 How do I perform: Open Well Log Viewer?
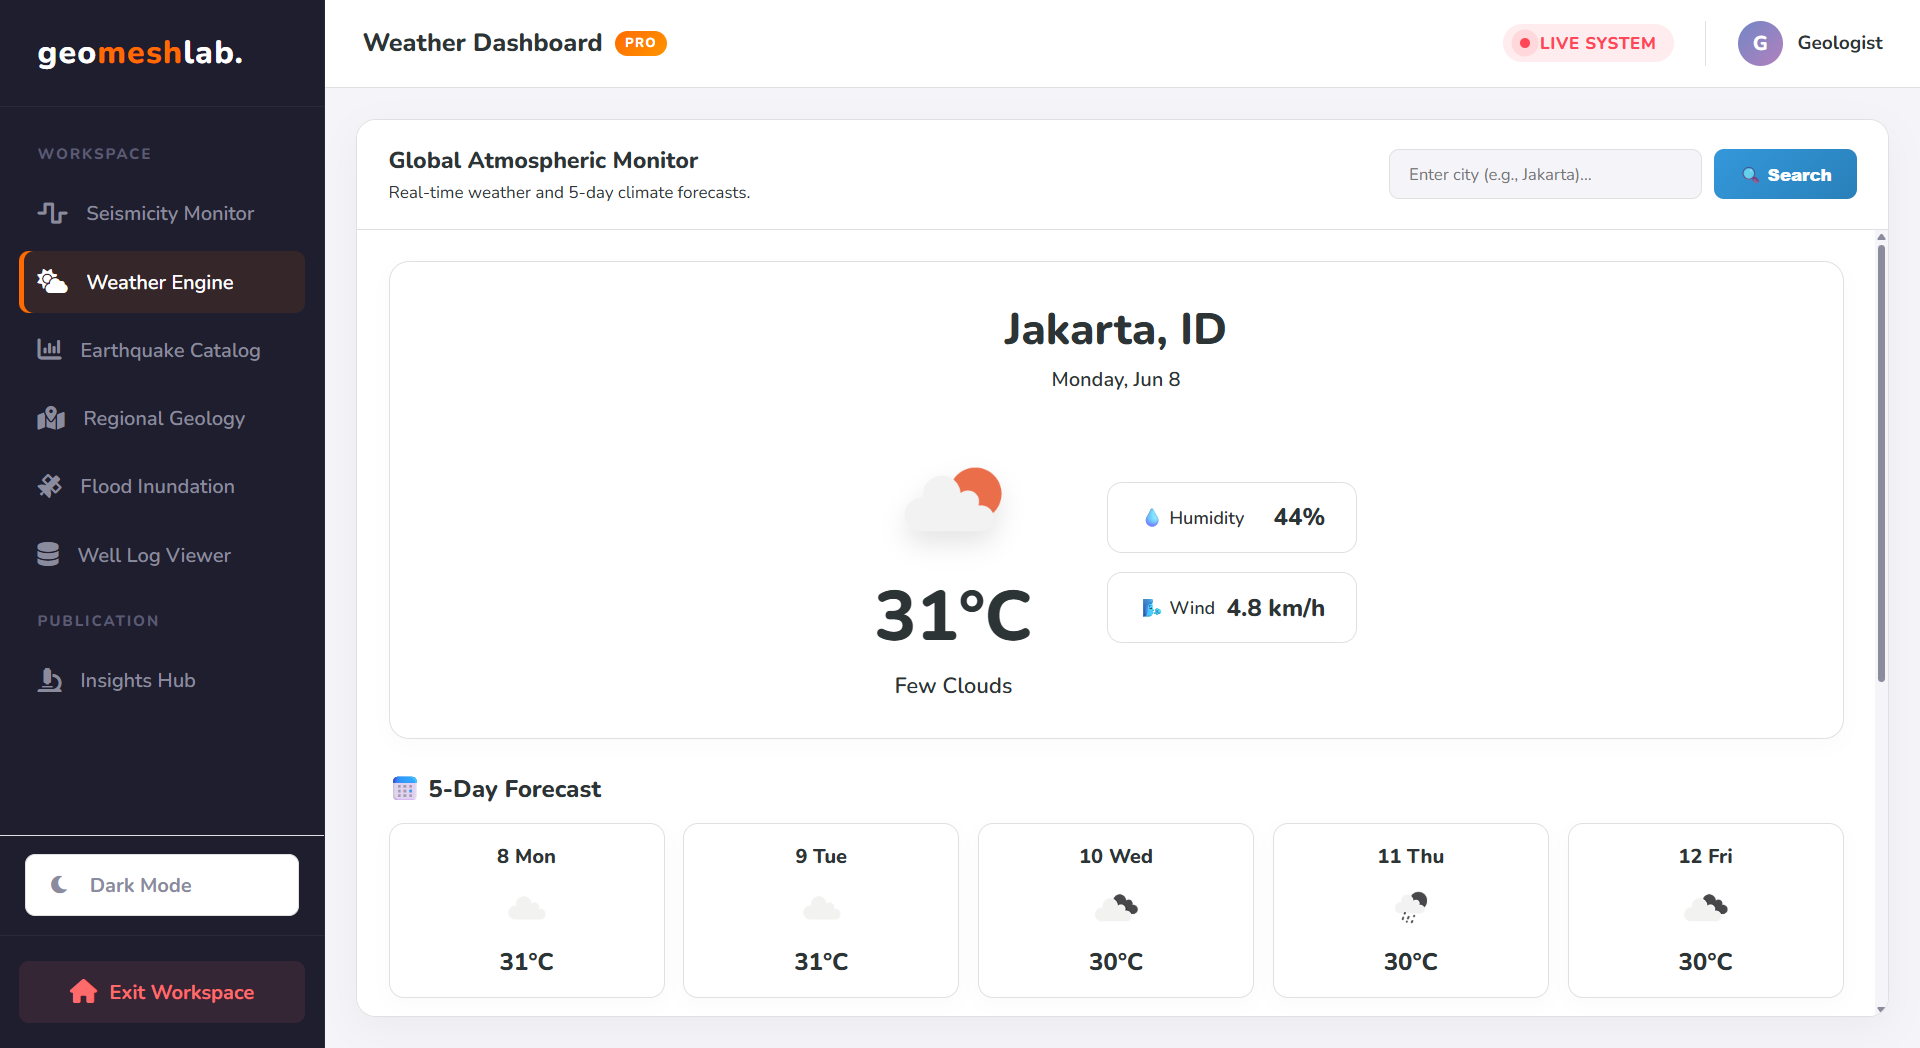click(162, 555)
